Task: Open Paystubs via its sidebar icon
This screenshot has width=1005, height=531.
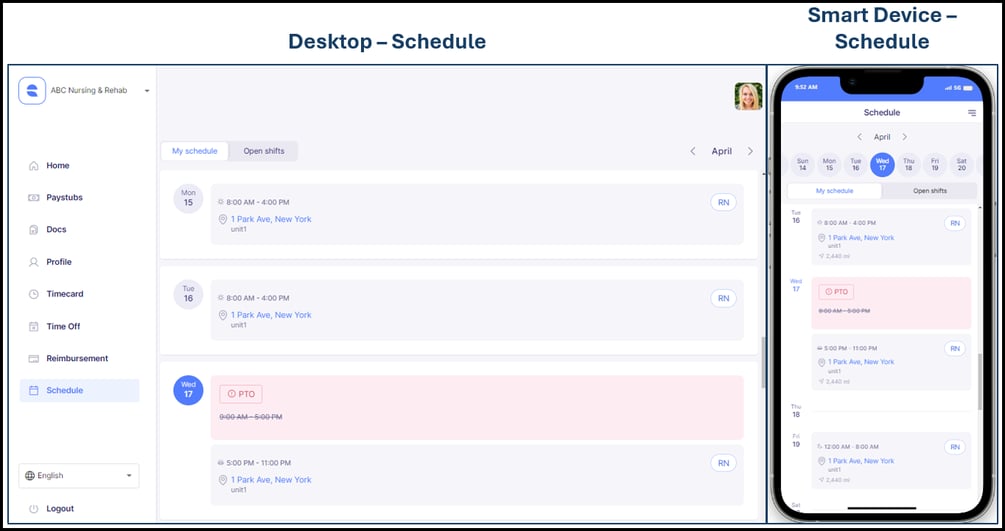Action: (x=34, y=198)
